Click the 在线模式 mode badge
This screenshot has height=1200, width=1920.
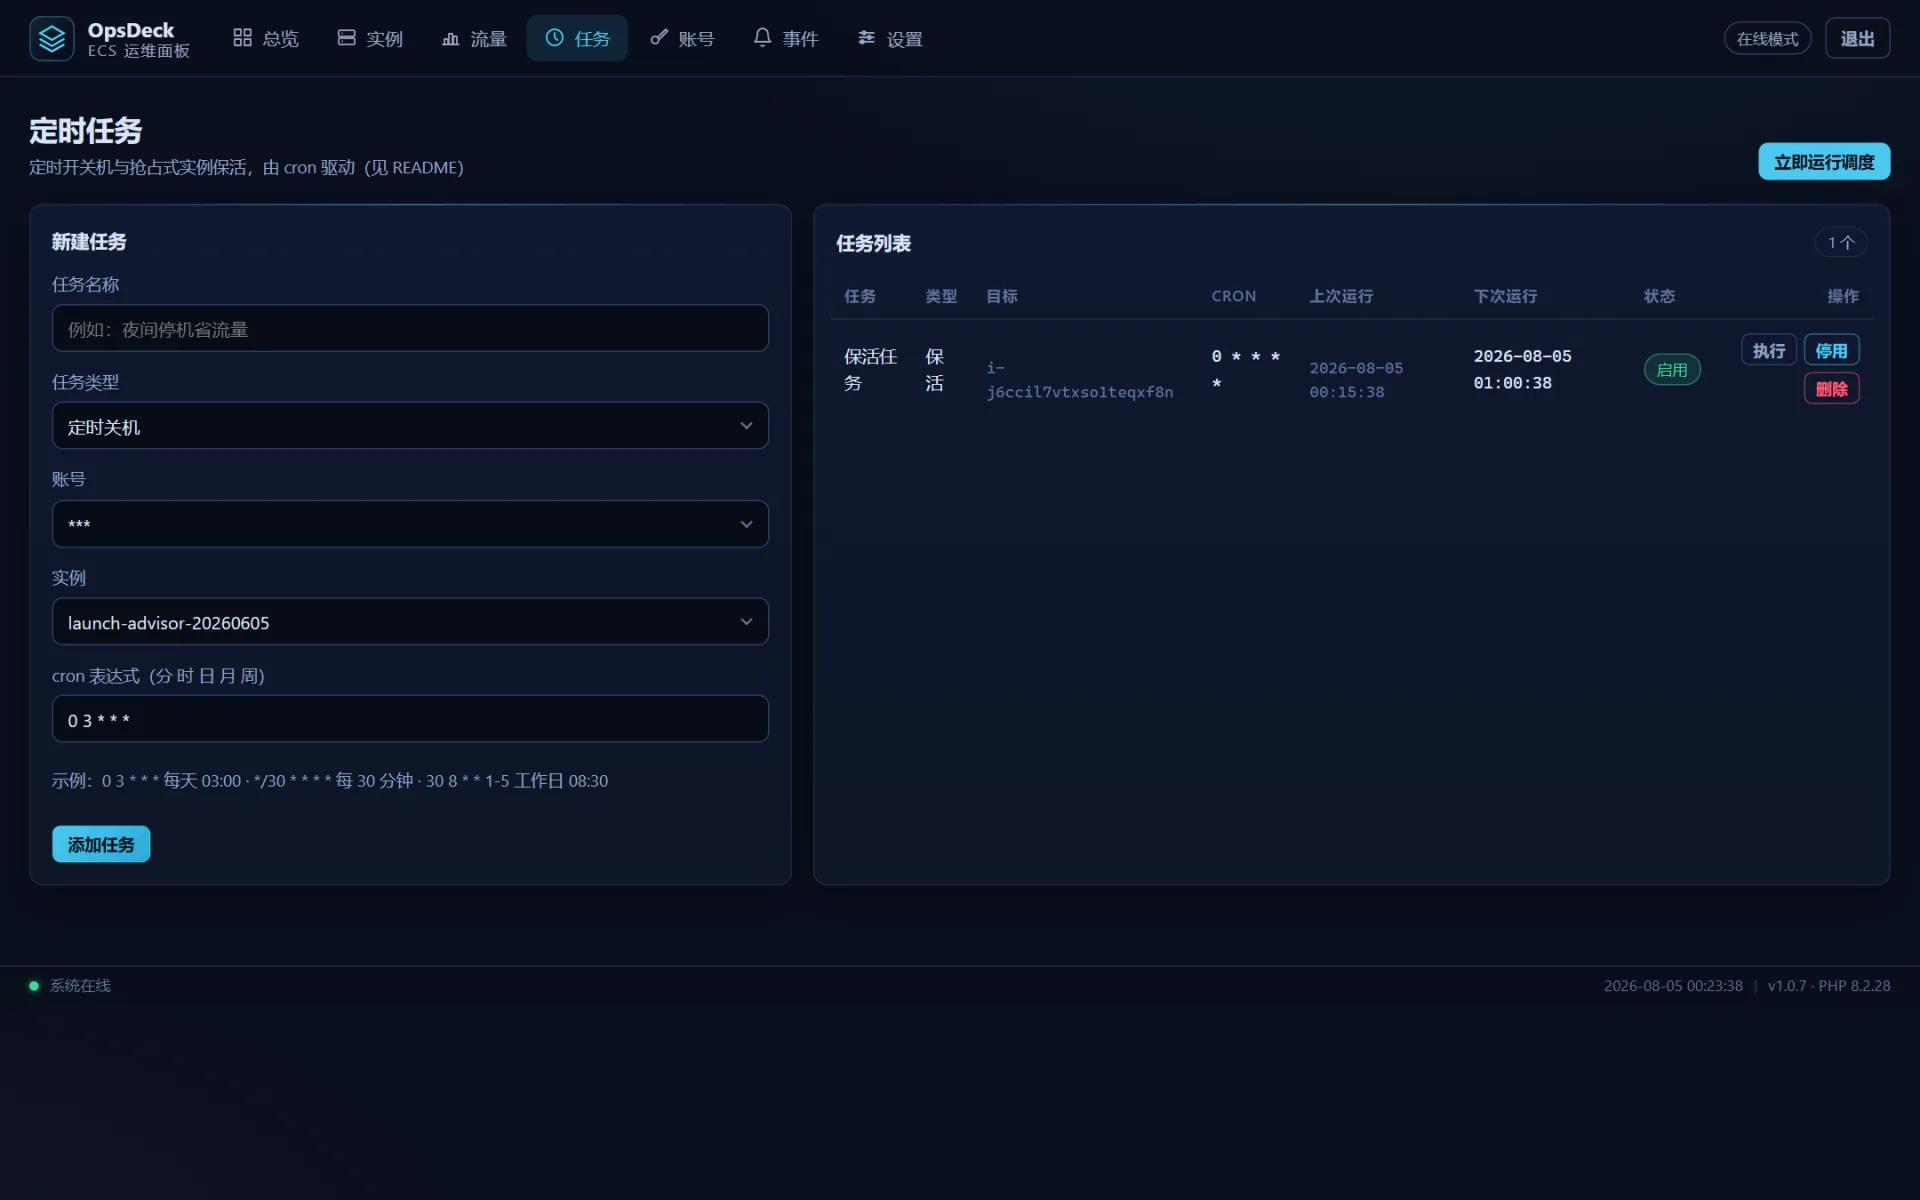[x=1767, y=39]
